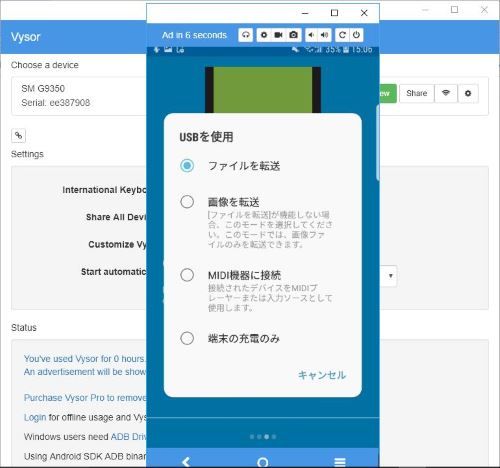This screenshot has height=468, width=500.
Task: Open settings gear in the mirror toolbar
Action: pos(264,35)
